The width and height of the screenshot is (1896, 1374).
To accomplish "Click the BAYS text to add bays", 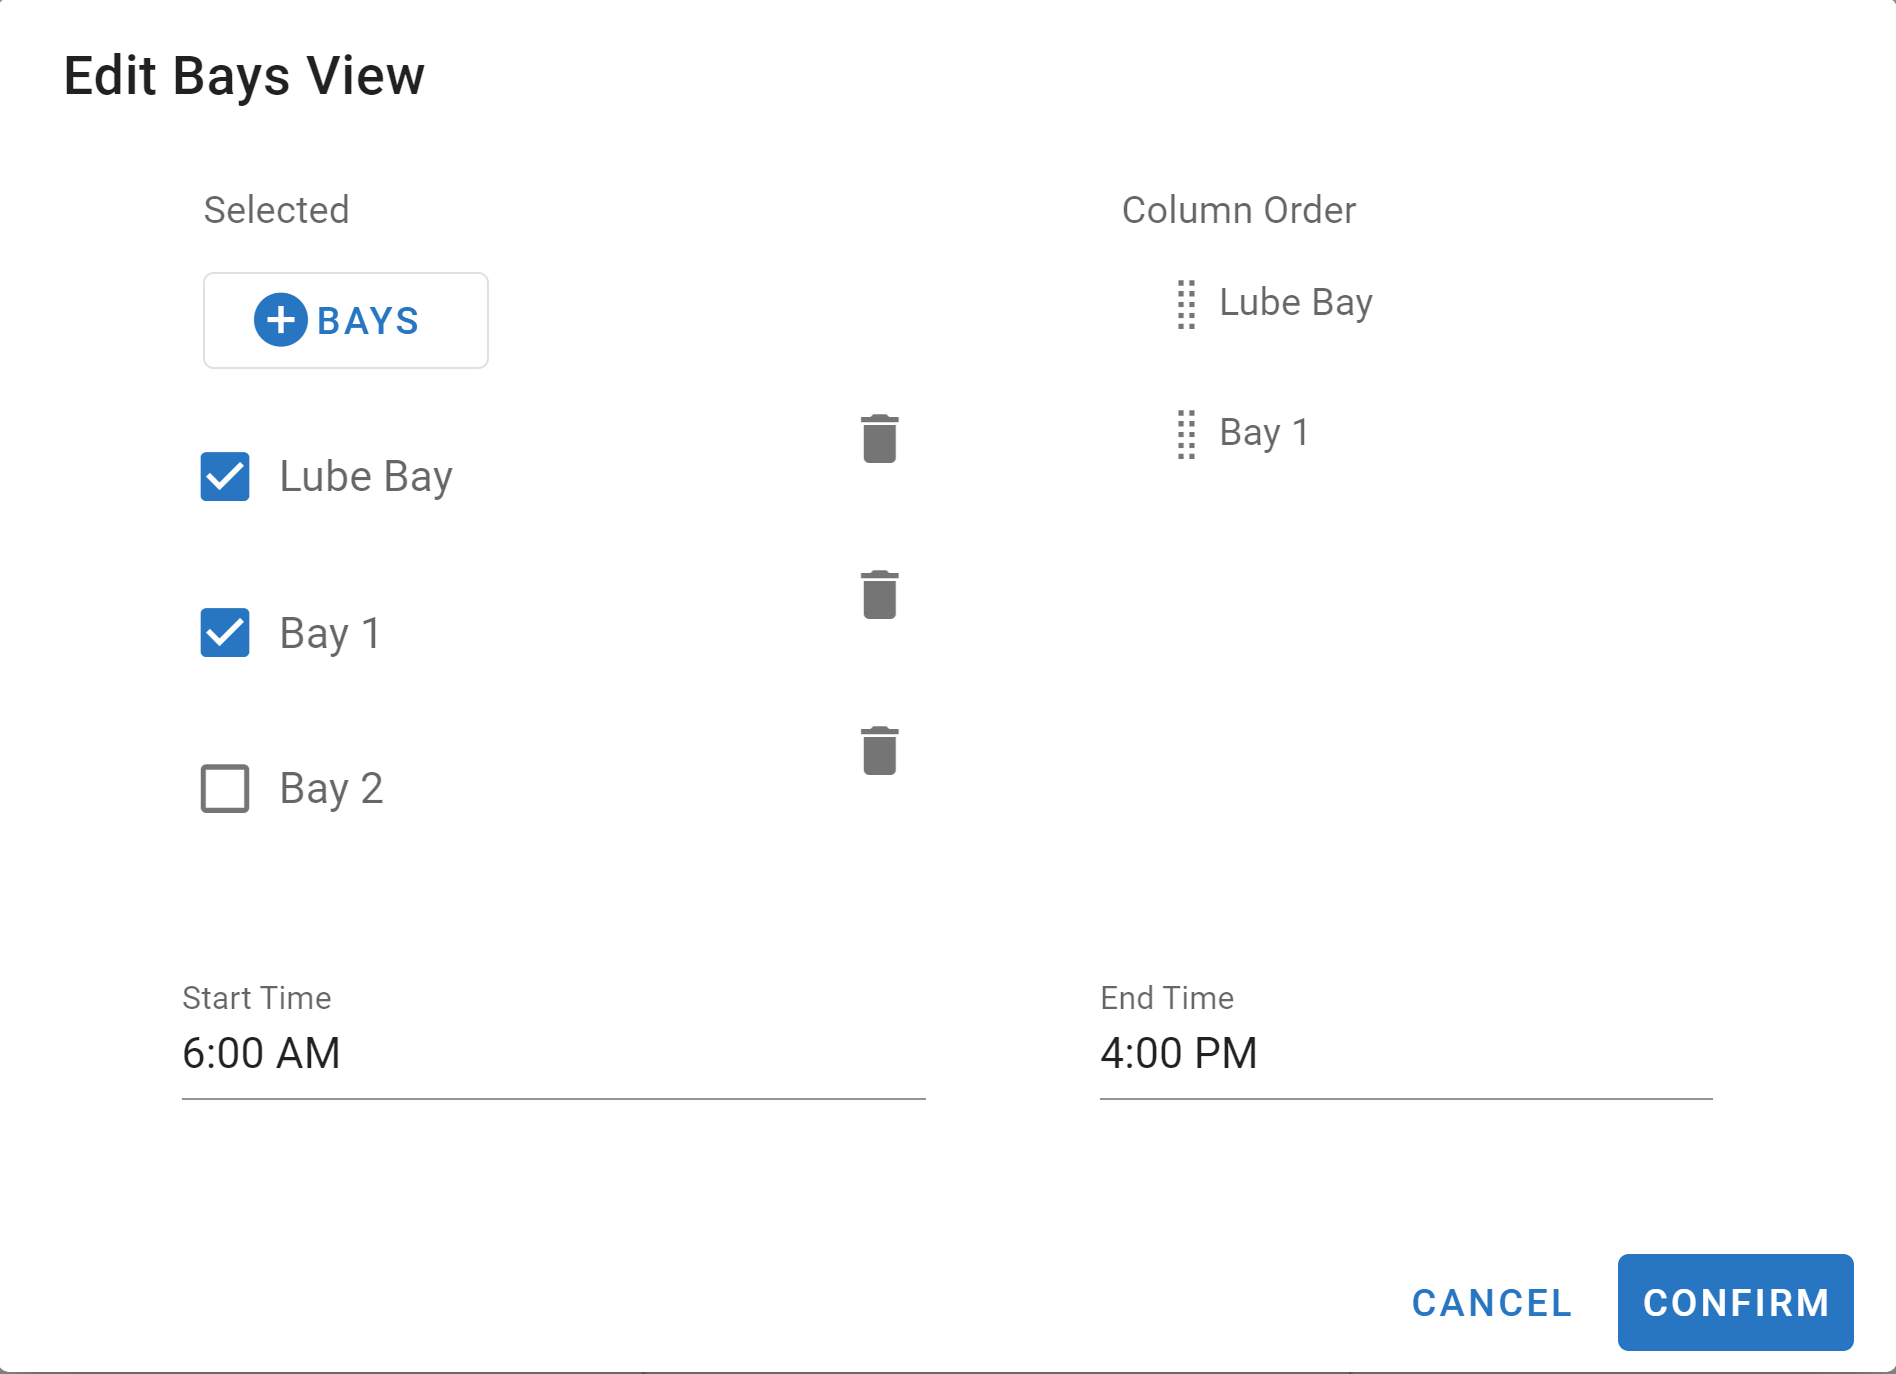I will (x=368, y=321).
